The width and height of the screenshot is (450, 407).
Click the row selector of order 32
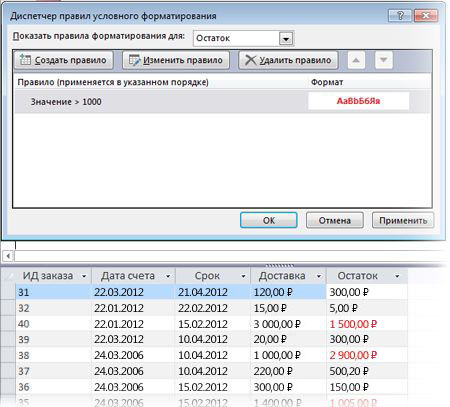tap(8, 308)
